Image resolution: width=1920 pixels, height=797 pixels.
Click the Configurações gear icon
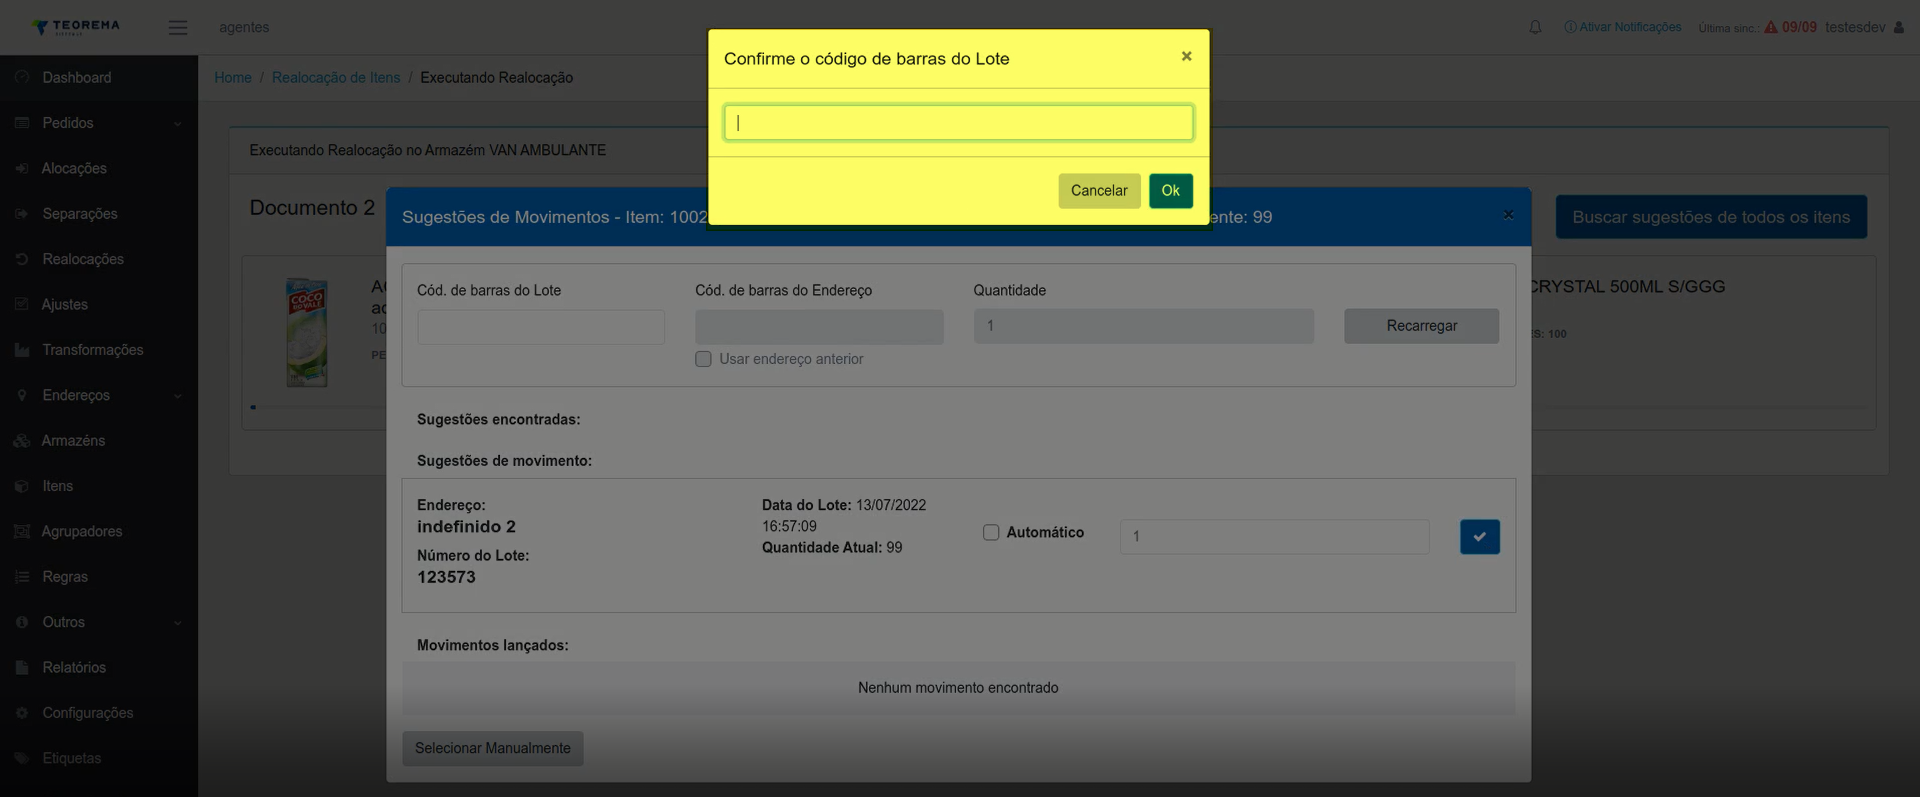coord(22,712)
